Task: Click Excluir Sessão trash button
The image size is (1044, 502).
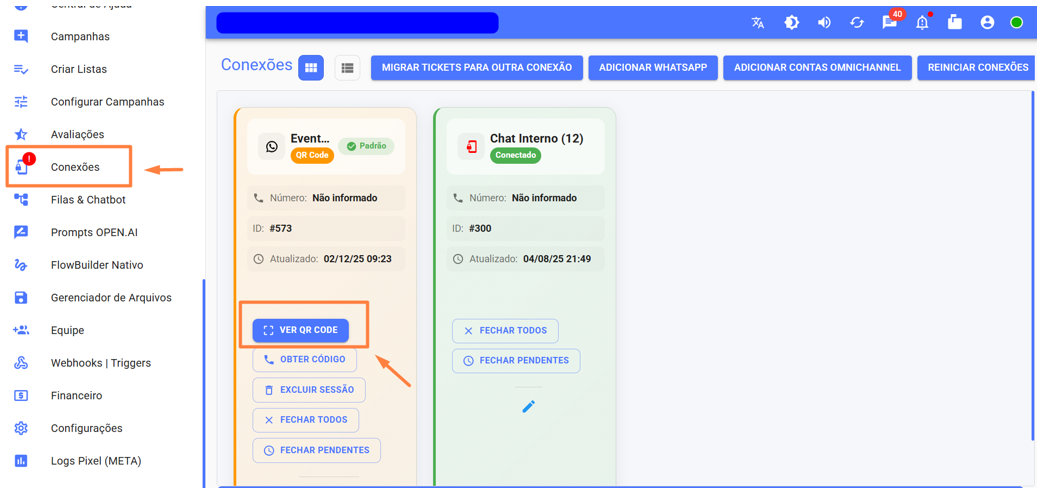Action: [308, 390]
